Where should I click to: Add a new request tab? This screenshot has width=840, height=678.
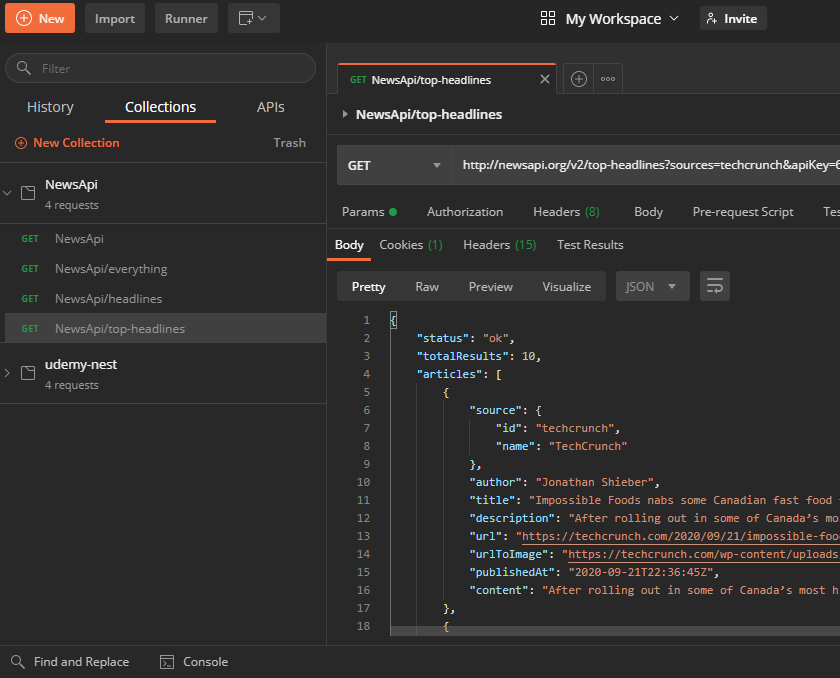click(579, 79)
